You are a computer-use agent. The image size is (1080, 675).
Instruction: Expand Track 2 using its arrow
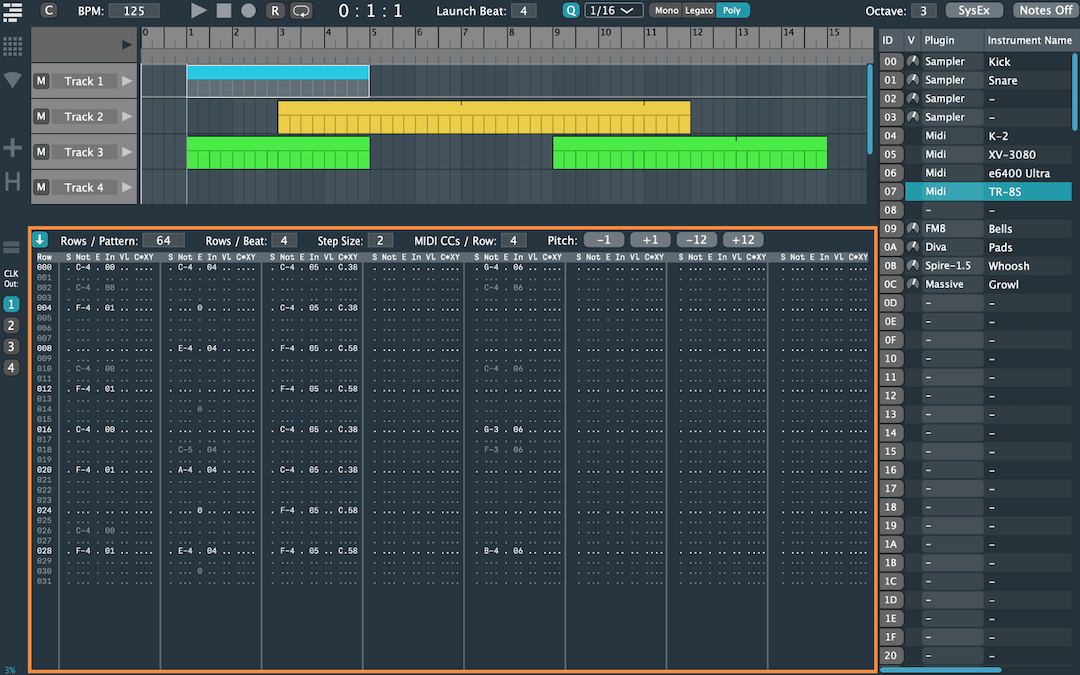tap(126, 117)
